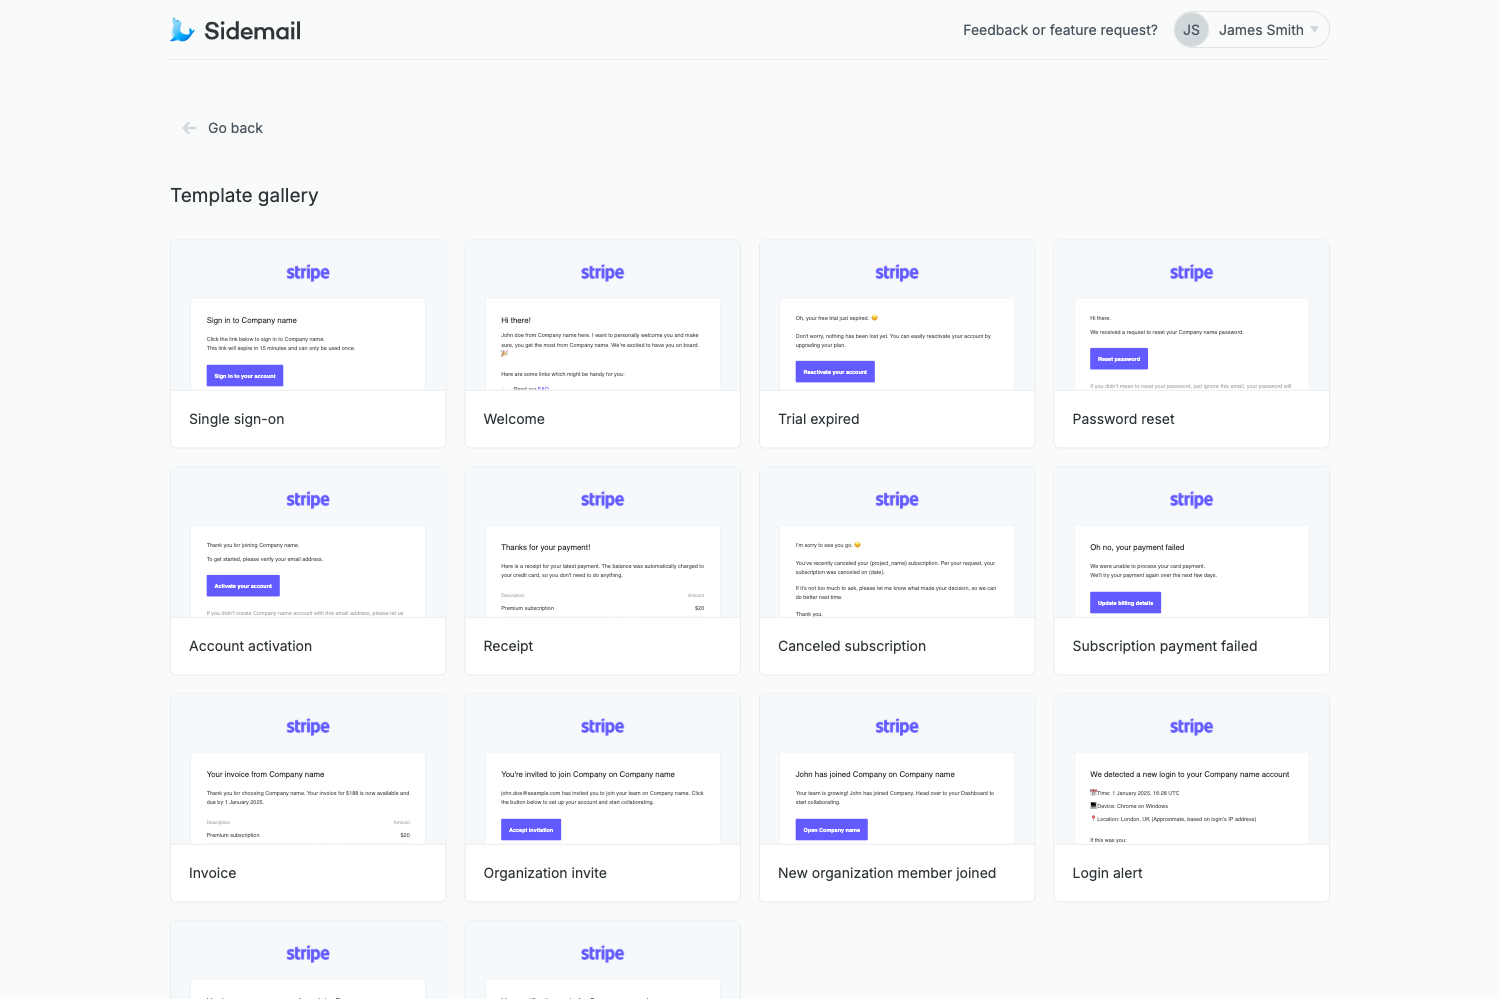Viewport: 1500px width, 999px height.
Task: Open Feedback or feature request link
Action: point(1060,30)
